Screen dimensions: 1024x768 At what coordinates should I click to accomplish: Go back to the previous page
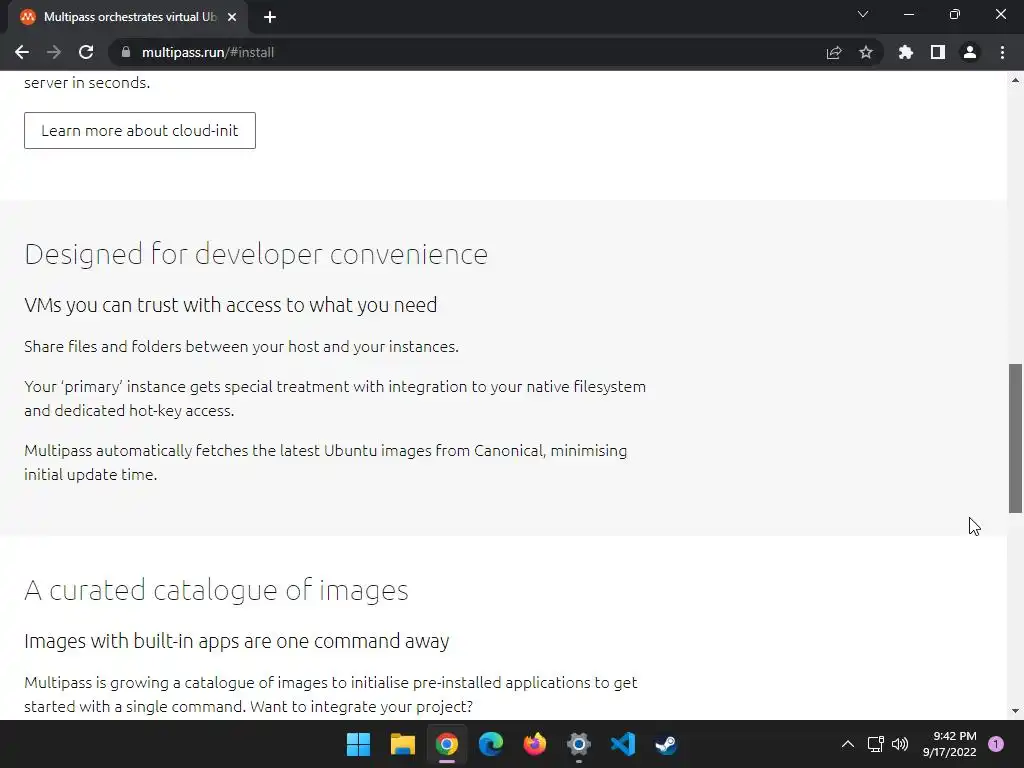tap(22, 52)
